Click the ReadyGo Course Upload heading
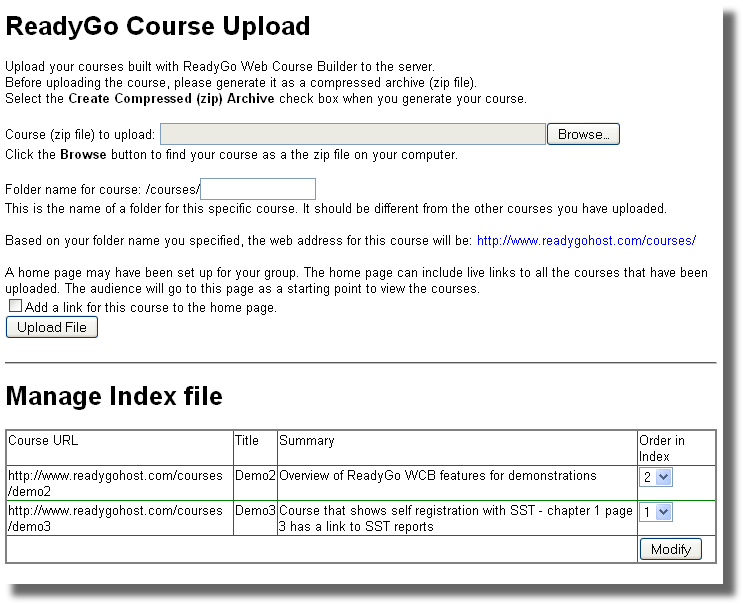The image size is (743, 604). click(158, 26)
